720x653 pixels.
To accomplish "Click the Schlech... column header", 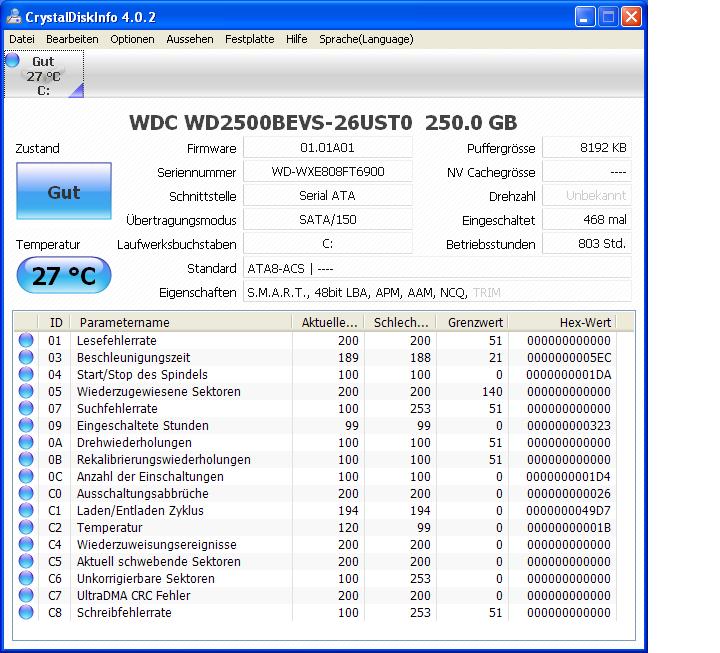I will pyautogui.click(x=400, y=322).
